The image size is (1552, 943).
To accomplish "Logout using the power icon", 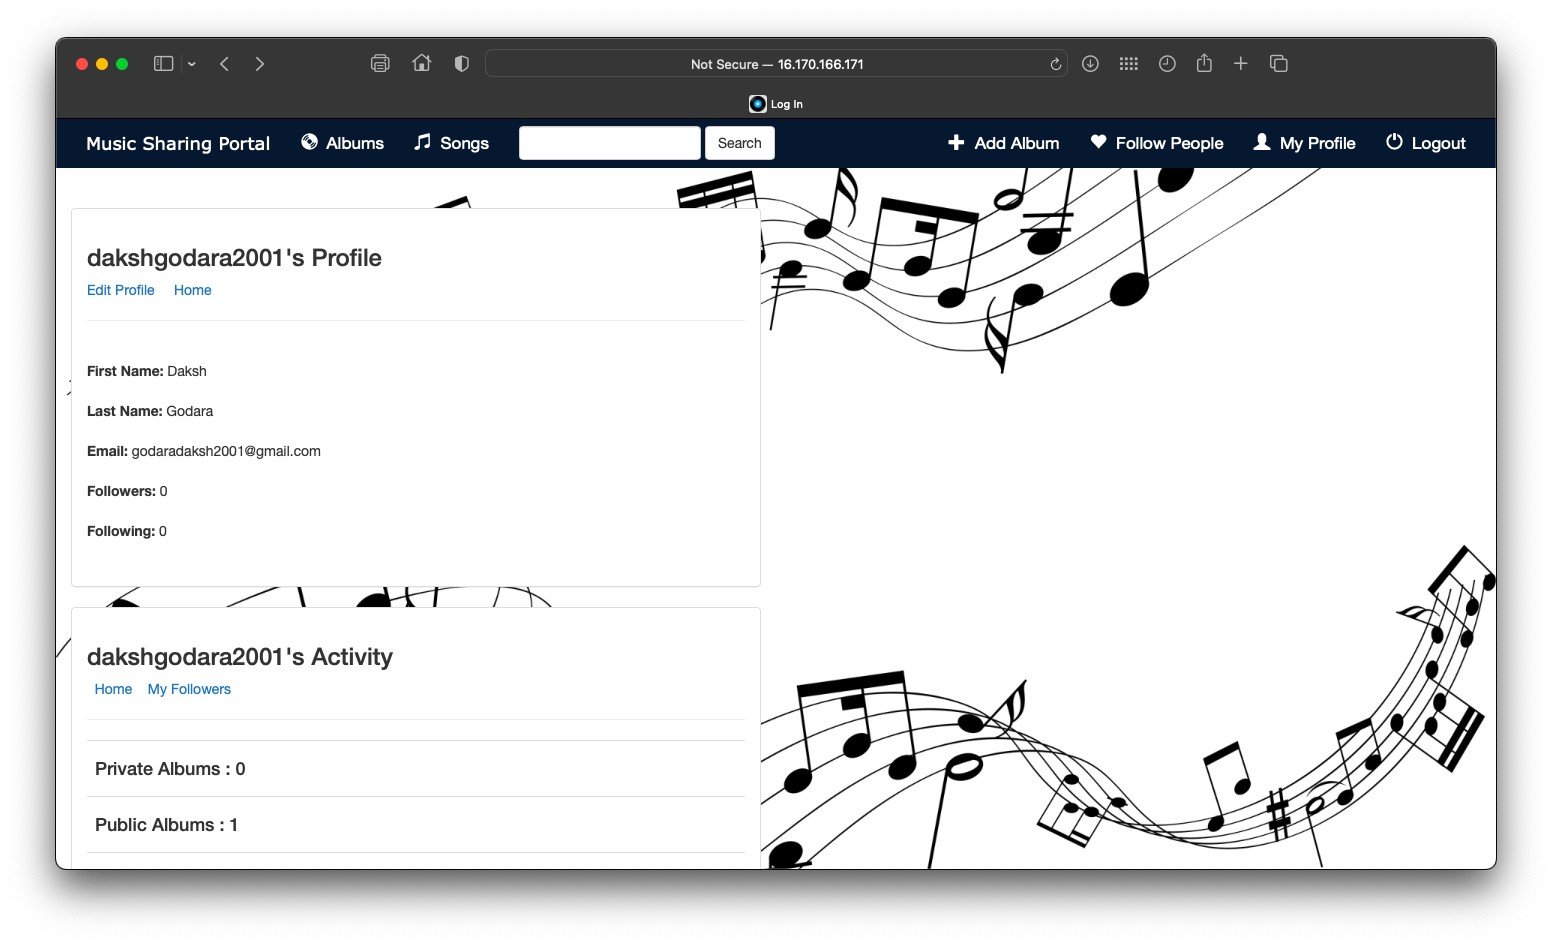I will (x=1394, y=142).
